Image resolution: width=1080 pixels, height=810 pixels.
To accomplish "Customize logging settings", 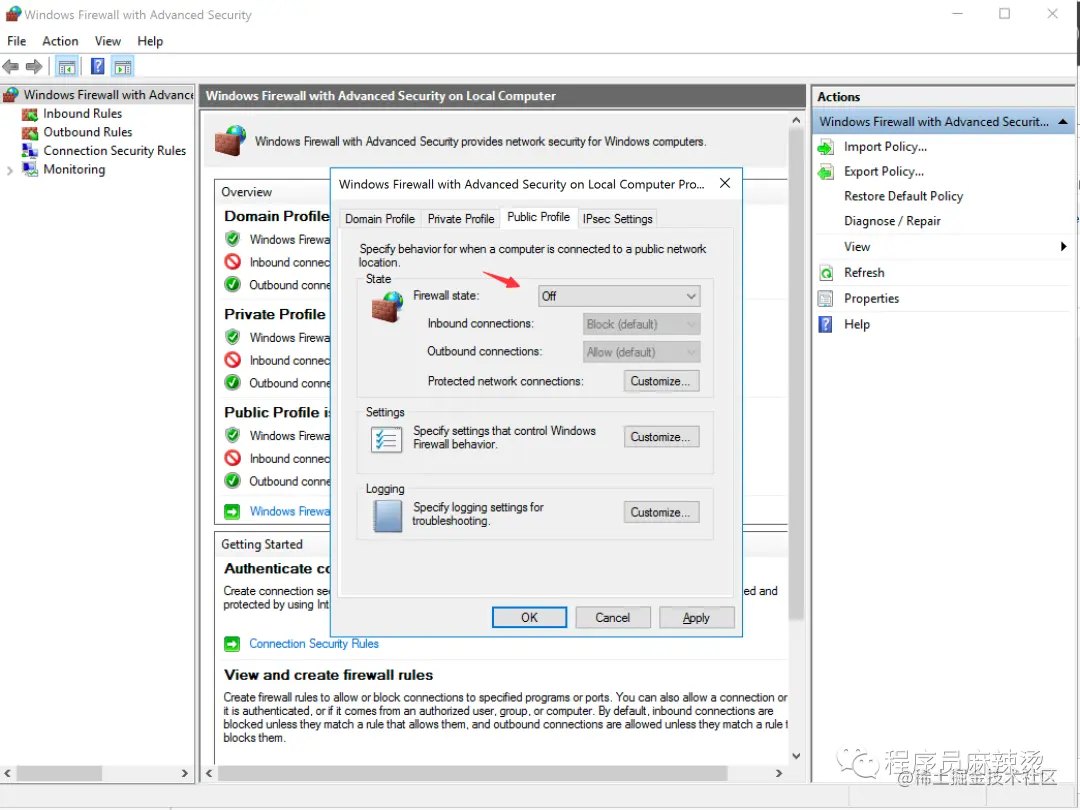I will click(x=661, y=512).
